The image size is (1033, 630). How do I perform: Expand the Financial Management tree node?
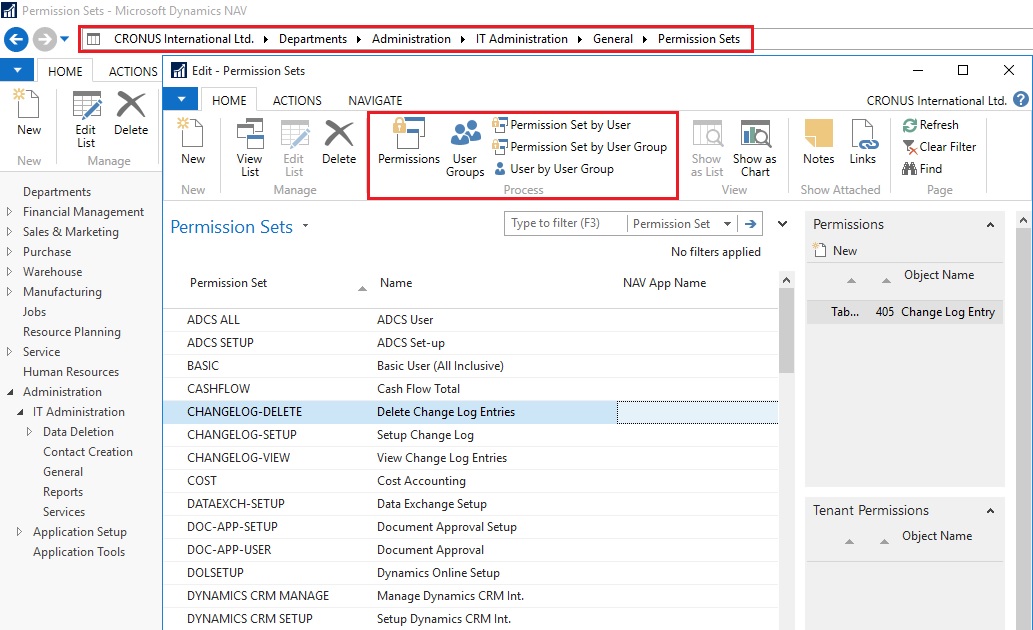click(10, 212)
